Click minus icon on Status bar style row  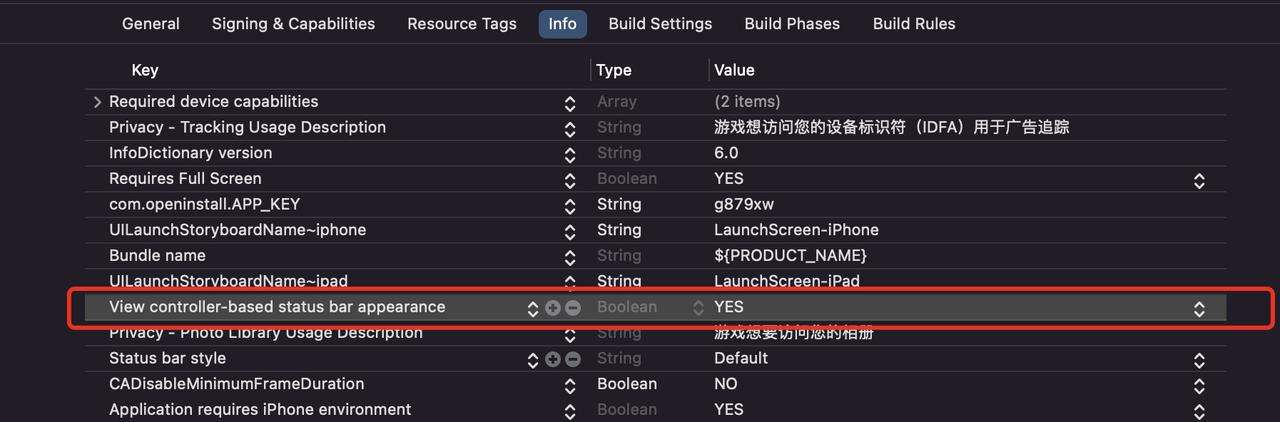pyautogui.click(x=573, y=359)
